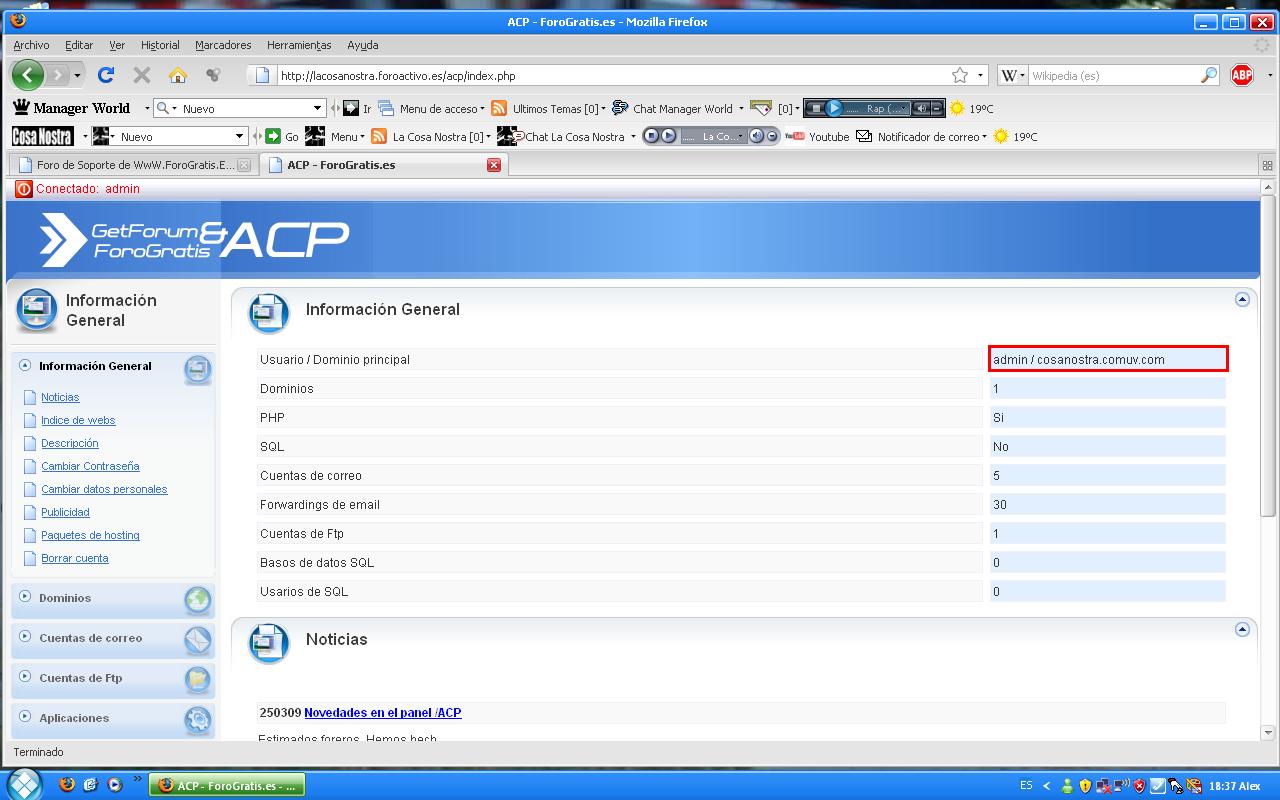Collapse the Noticias panel
Screen dimensions: 1280x800
point(1242,629)
